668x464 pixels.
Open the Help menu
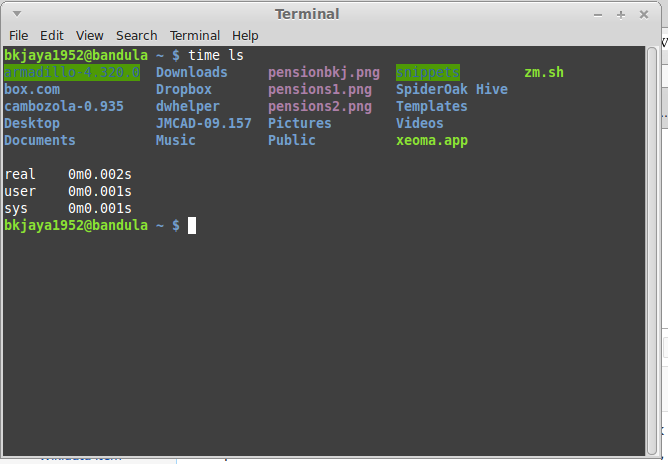245,36
